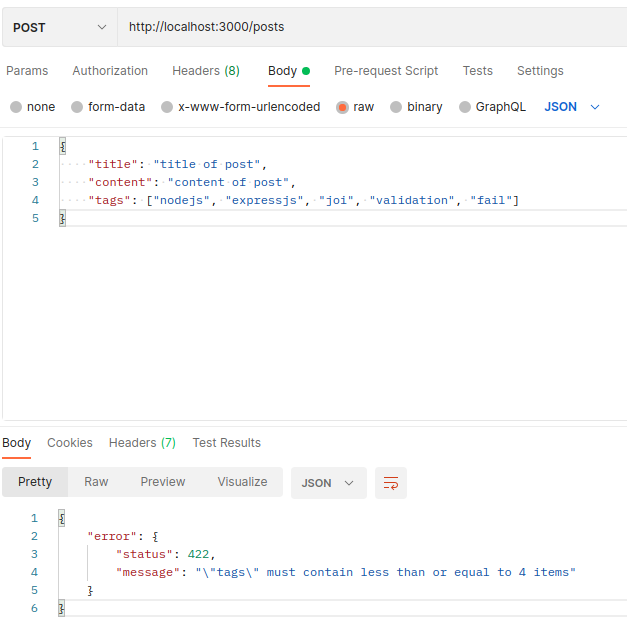This screenshot has height=638, width=627.
Task: Choose the binary body option
Action: [397, 107]
